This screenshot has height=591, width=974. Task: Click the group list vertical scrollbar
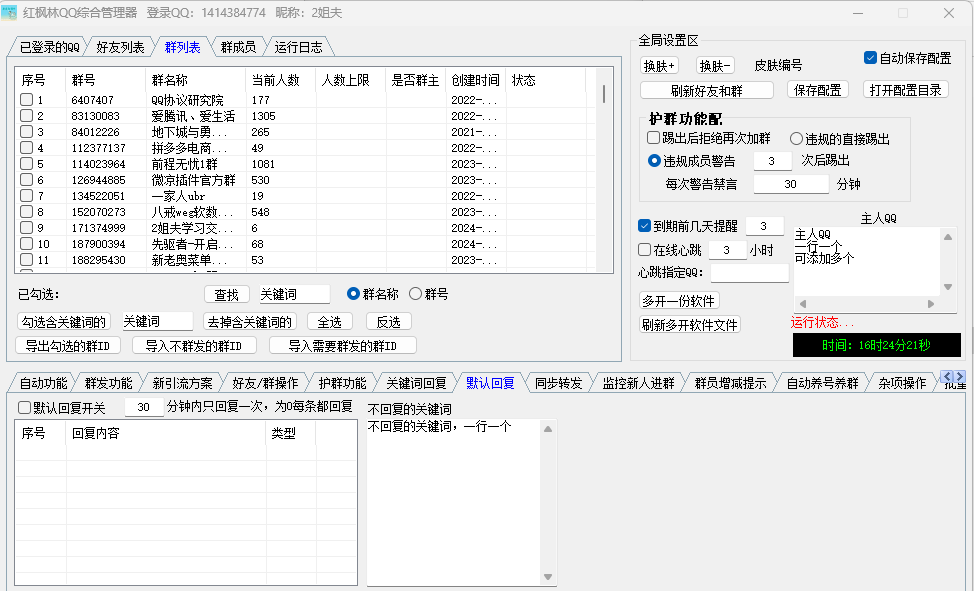point(603,95)
